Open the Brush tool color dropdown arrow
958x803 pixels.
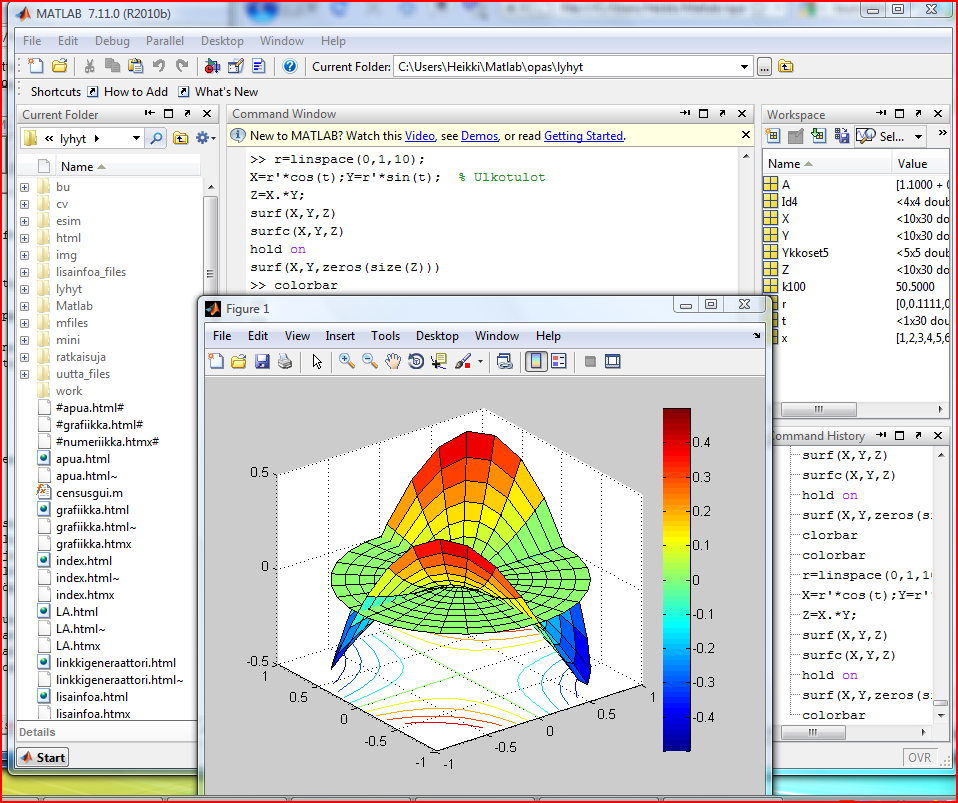pyautogui.click(x=480, y=362)
